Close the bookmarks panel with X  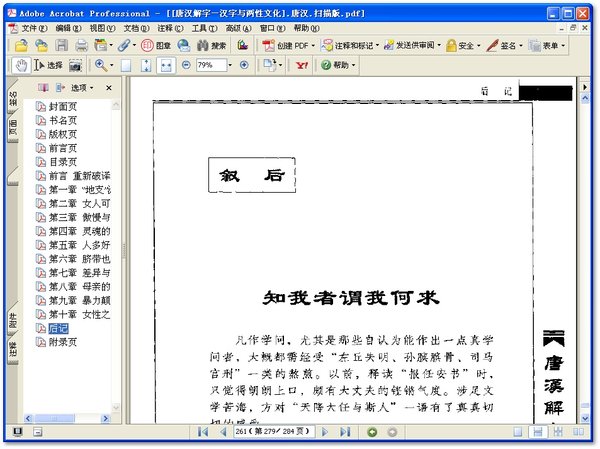point(109,88)
